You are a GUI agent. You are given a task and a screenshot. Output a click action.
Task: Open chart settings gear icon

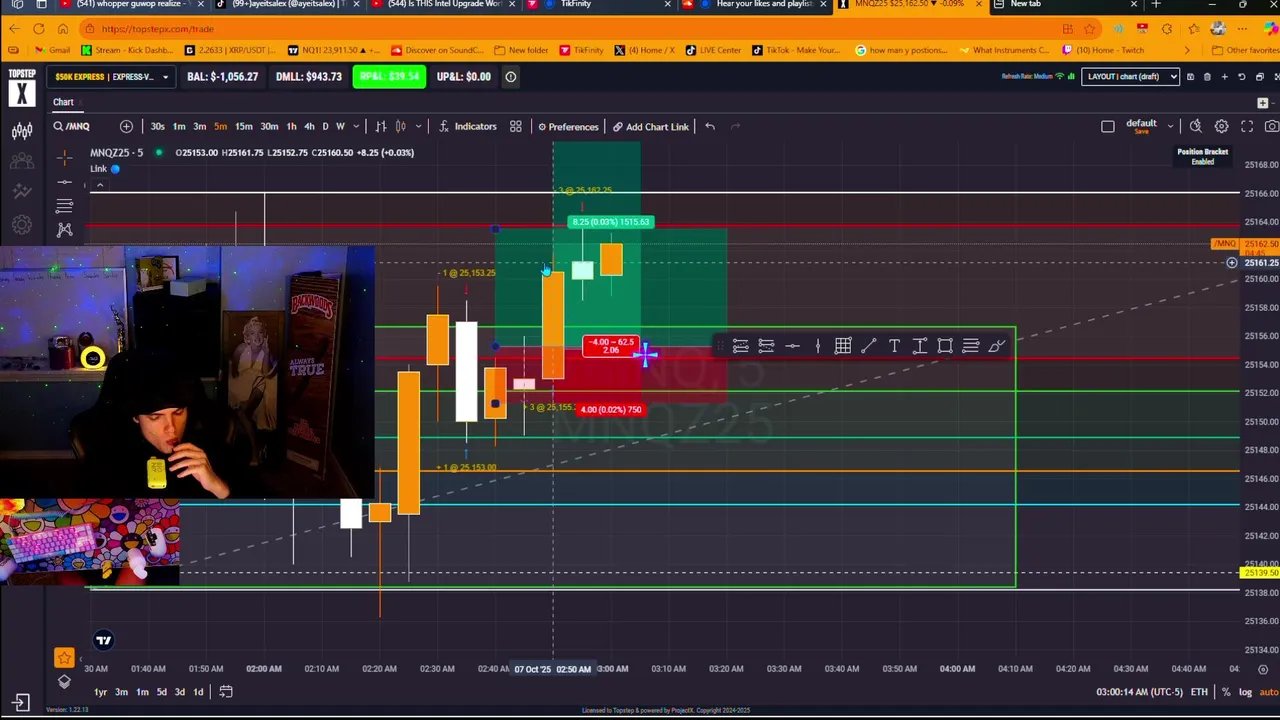click(x=1221, y=126)
